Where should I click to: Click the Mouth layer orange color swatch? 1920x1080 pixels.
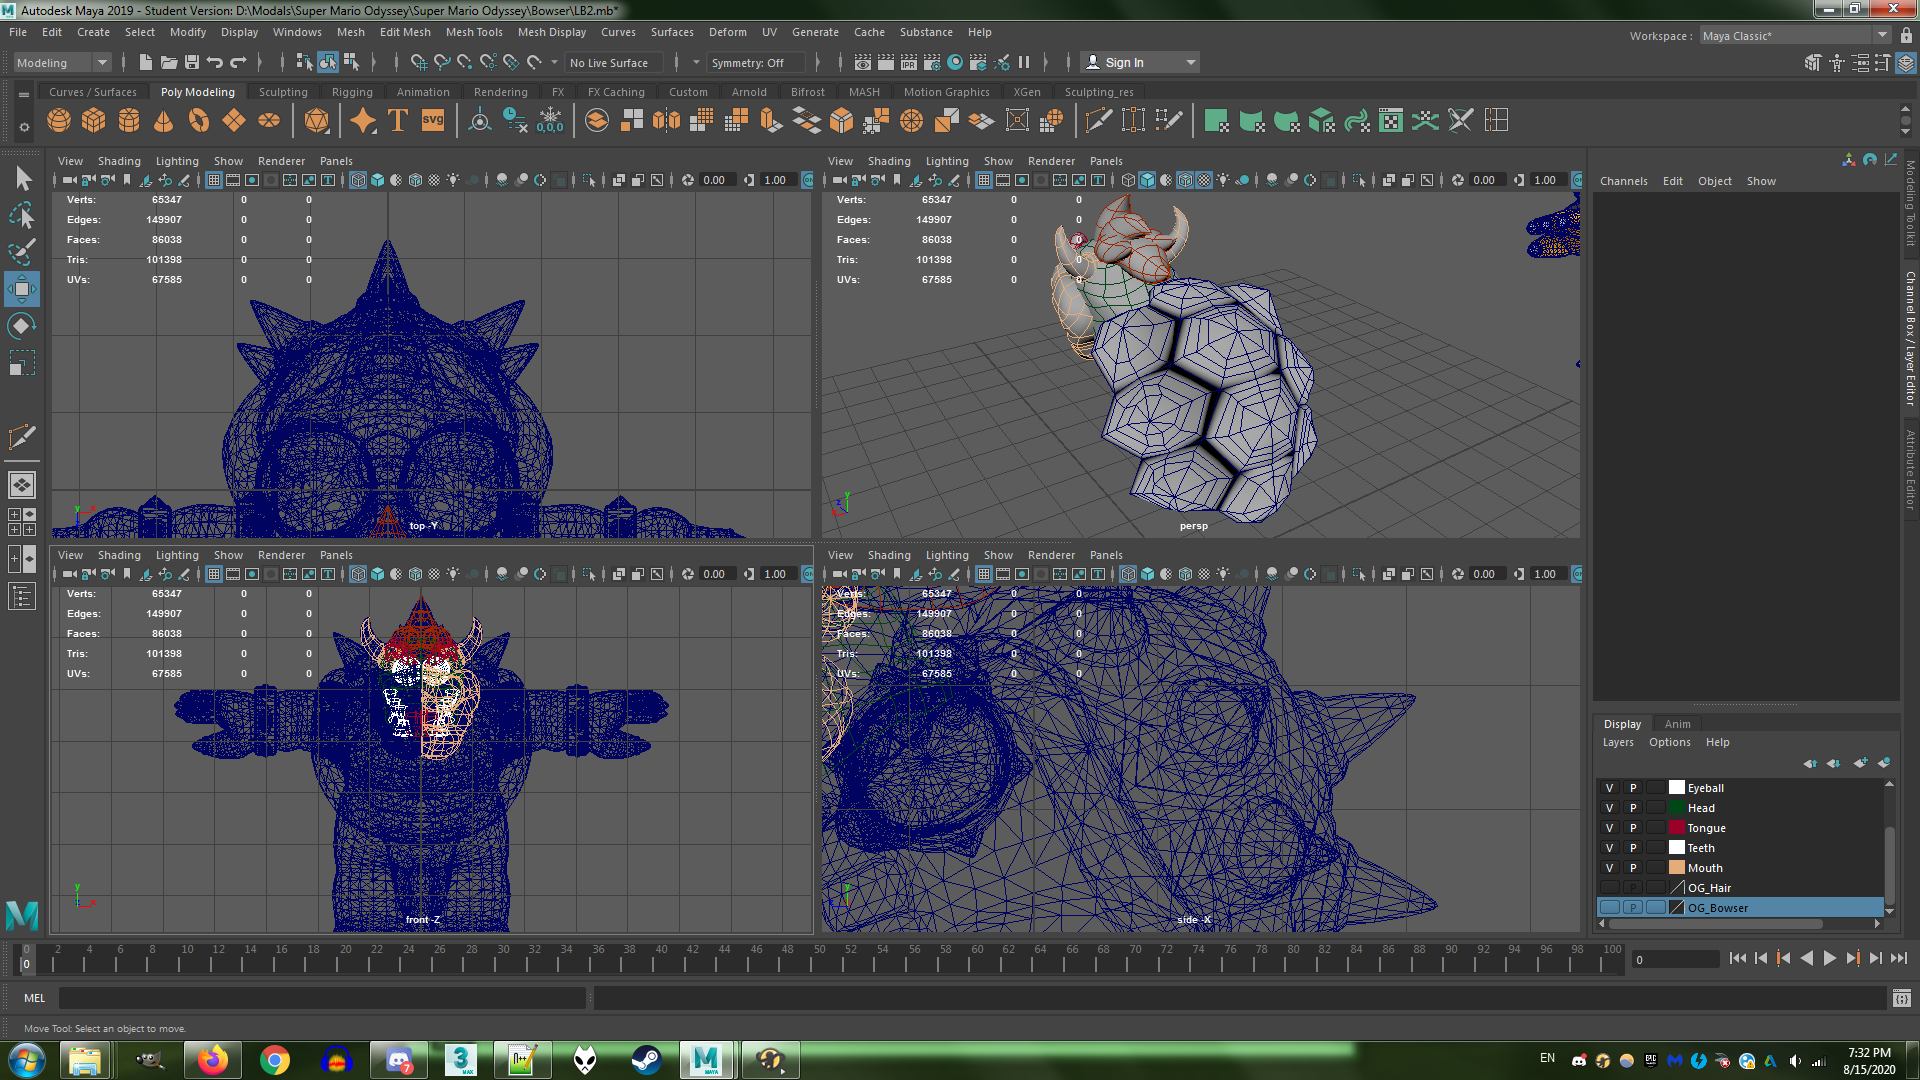click(1677, 868)
